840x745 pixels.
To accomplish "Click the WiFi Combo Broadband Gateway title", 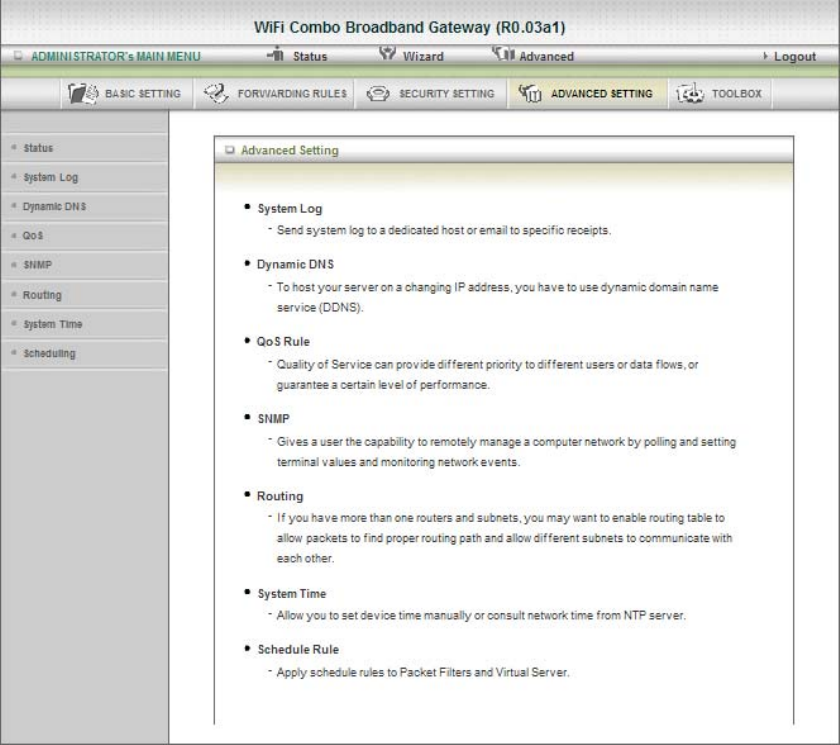I will coord(409,27).
